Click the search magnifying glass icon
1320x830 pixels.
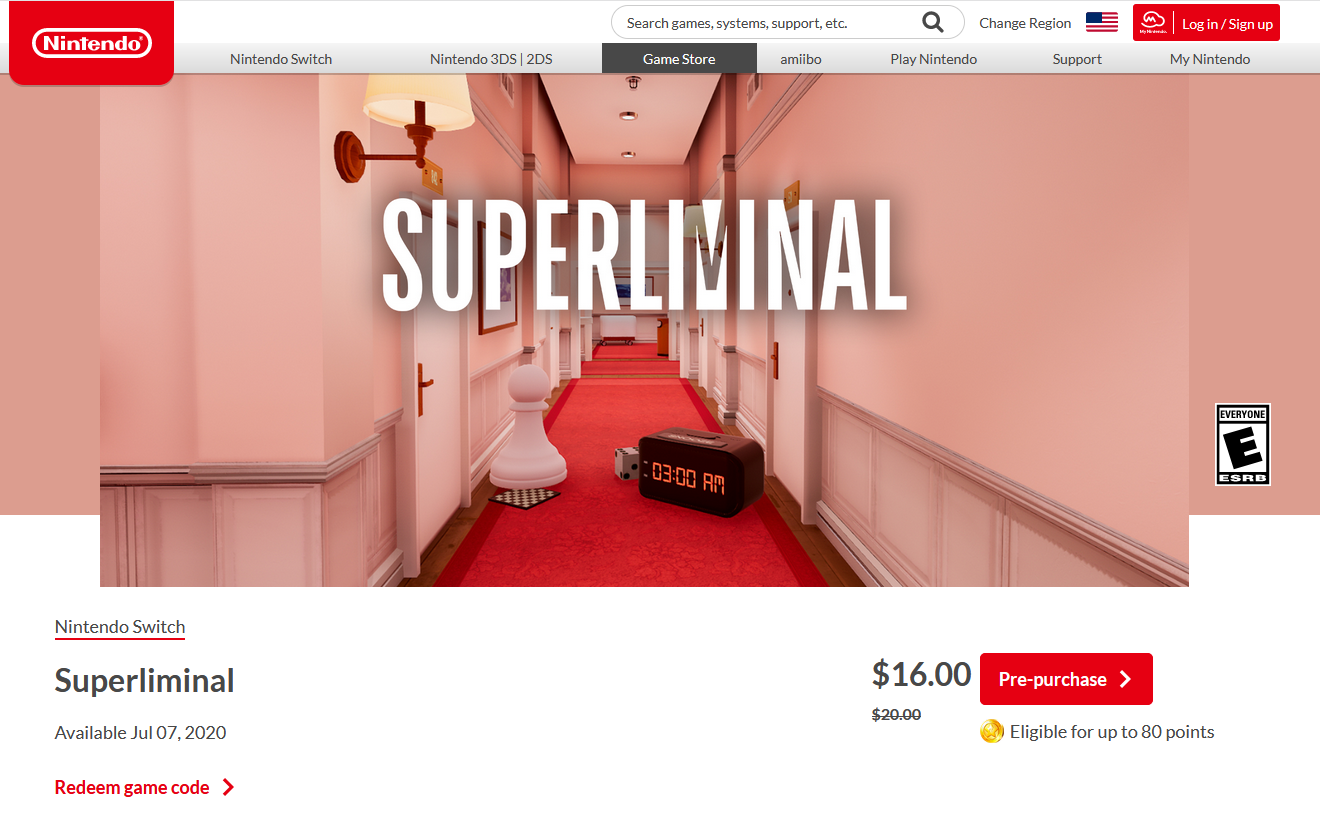click(x=933, y=23)
